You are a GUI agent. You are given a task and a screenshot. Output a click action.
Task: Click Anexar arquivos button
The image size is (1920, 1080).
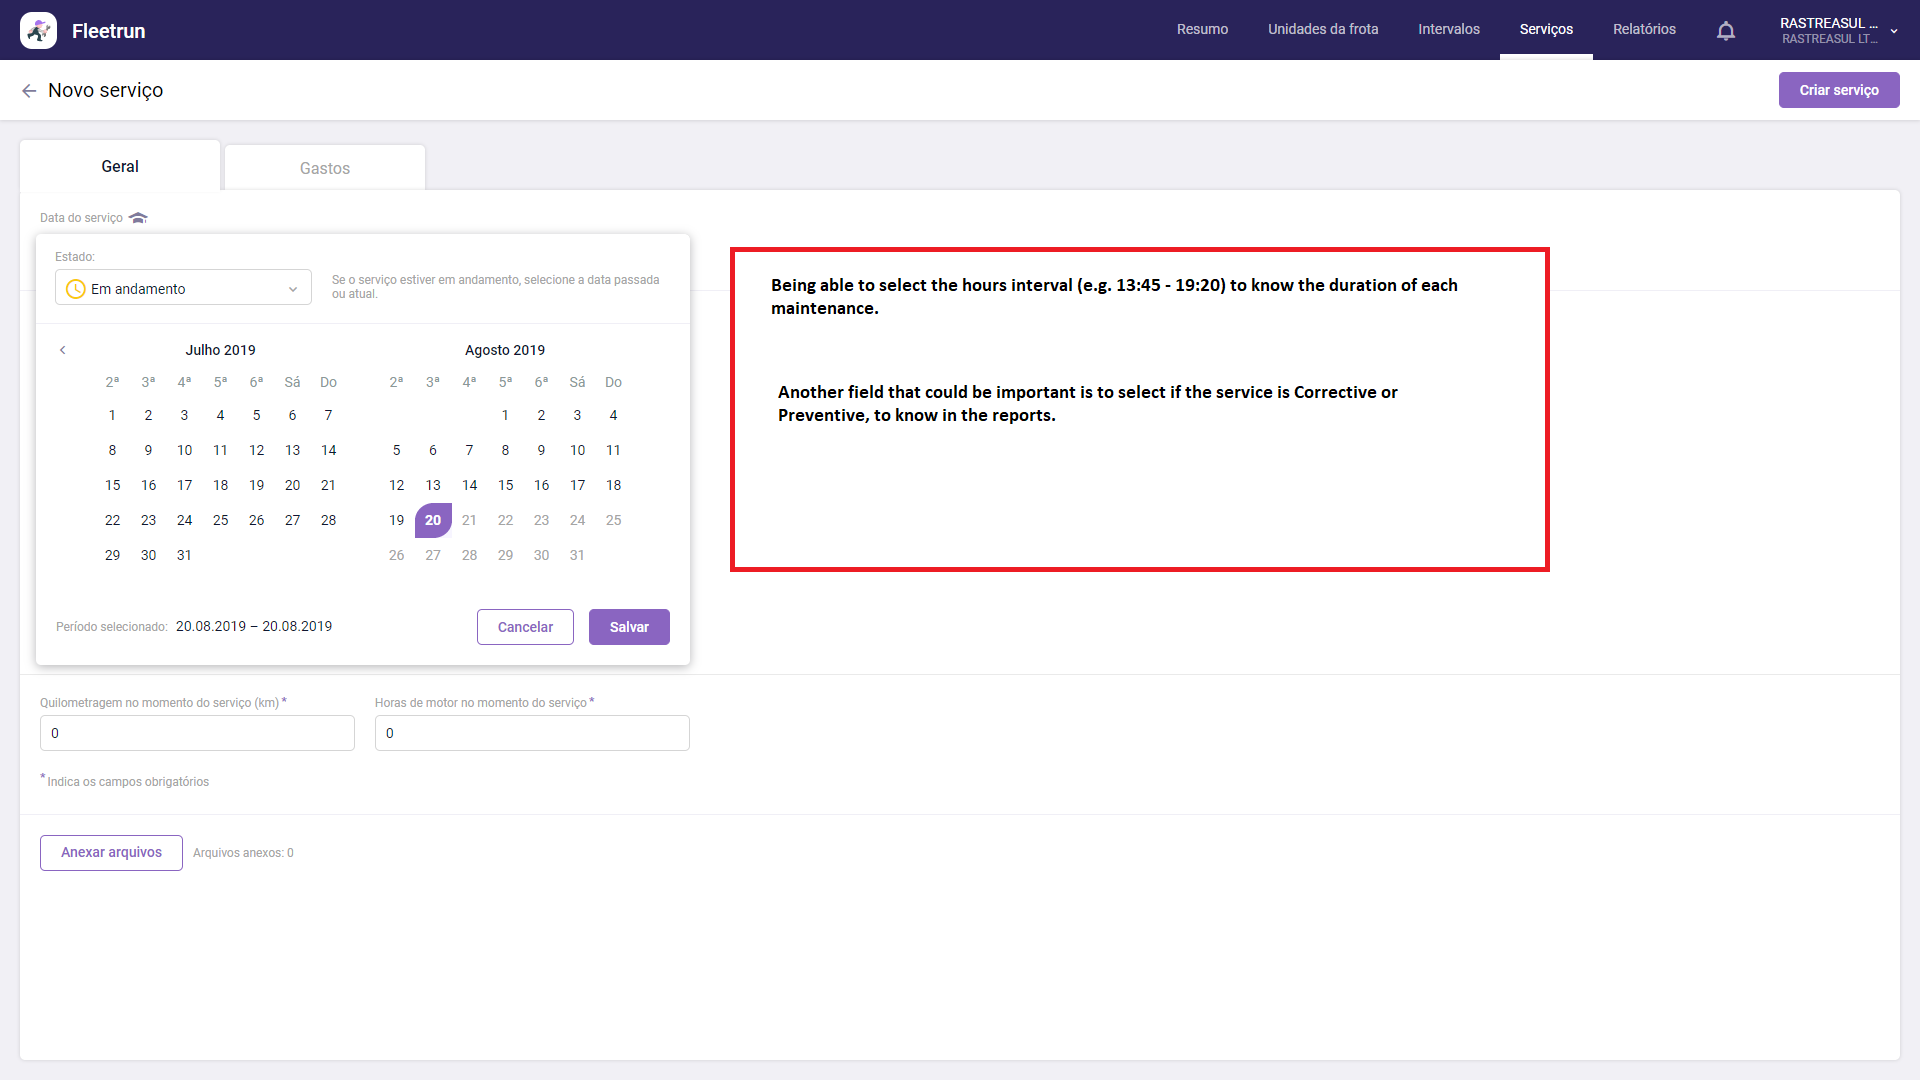click(111, 853)
